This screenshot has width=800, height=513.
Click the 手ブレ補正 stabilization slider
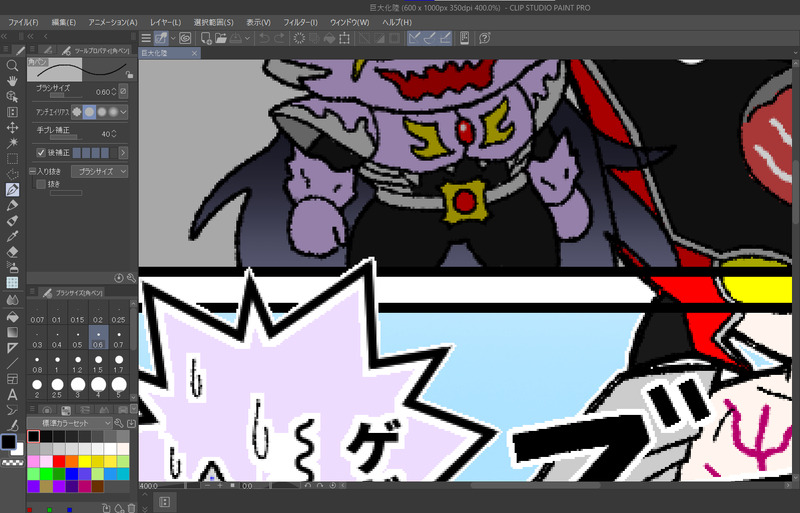coord(64,137)
